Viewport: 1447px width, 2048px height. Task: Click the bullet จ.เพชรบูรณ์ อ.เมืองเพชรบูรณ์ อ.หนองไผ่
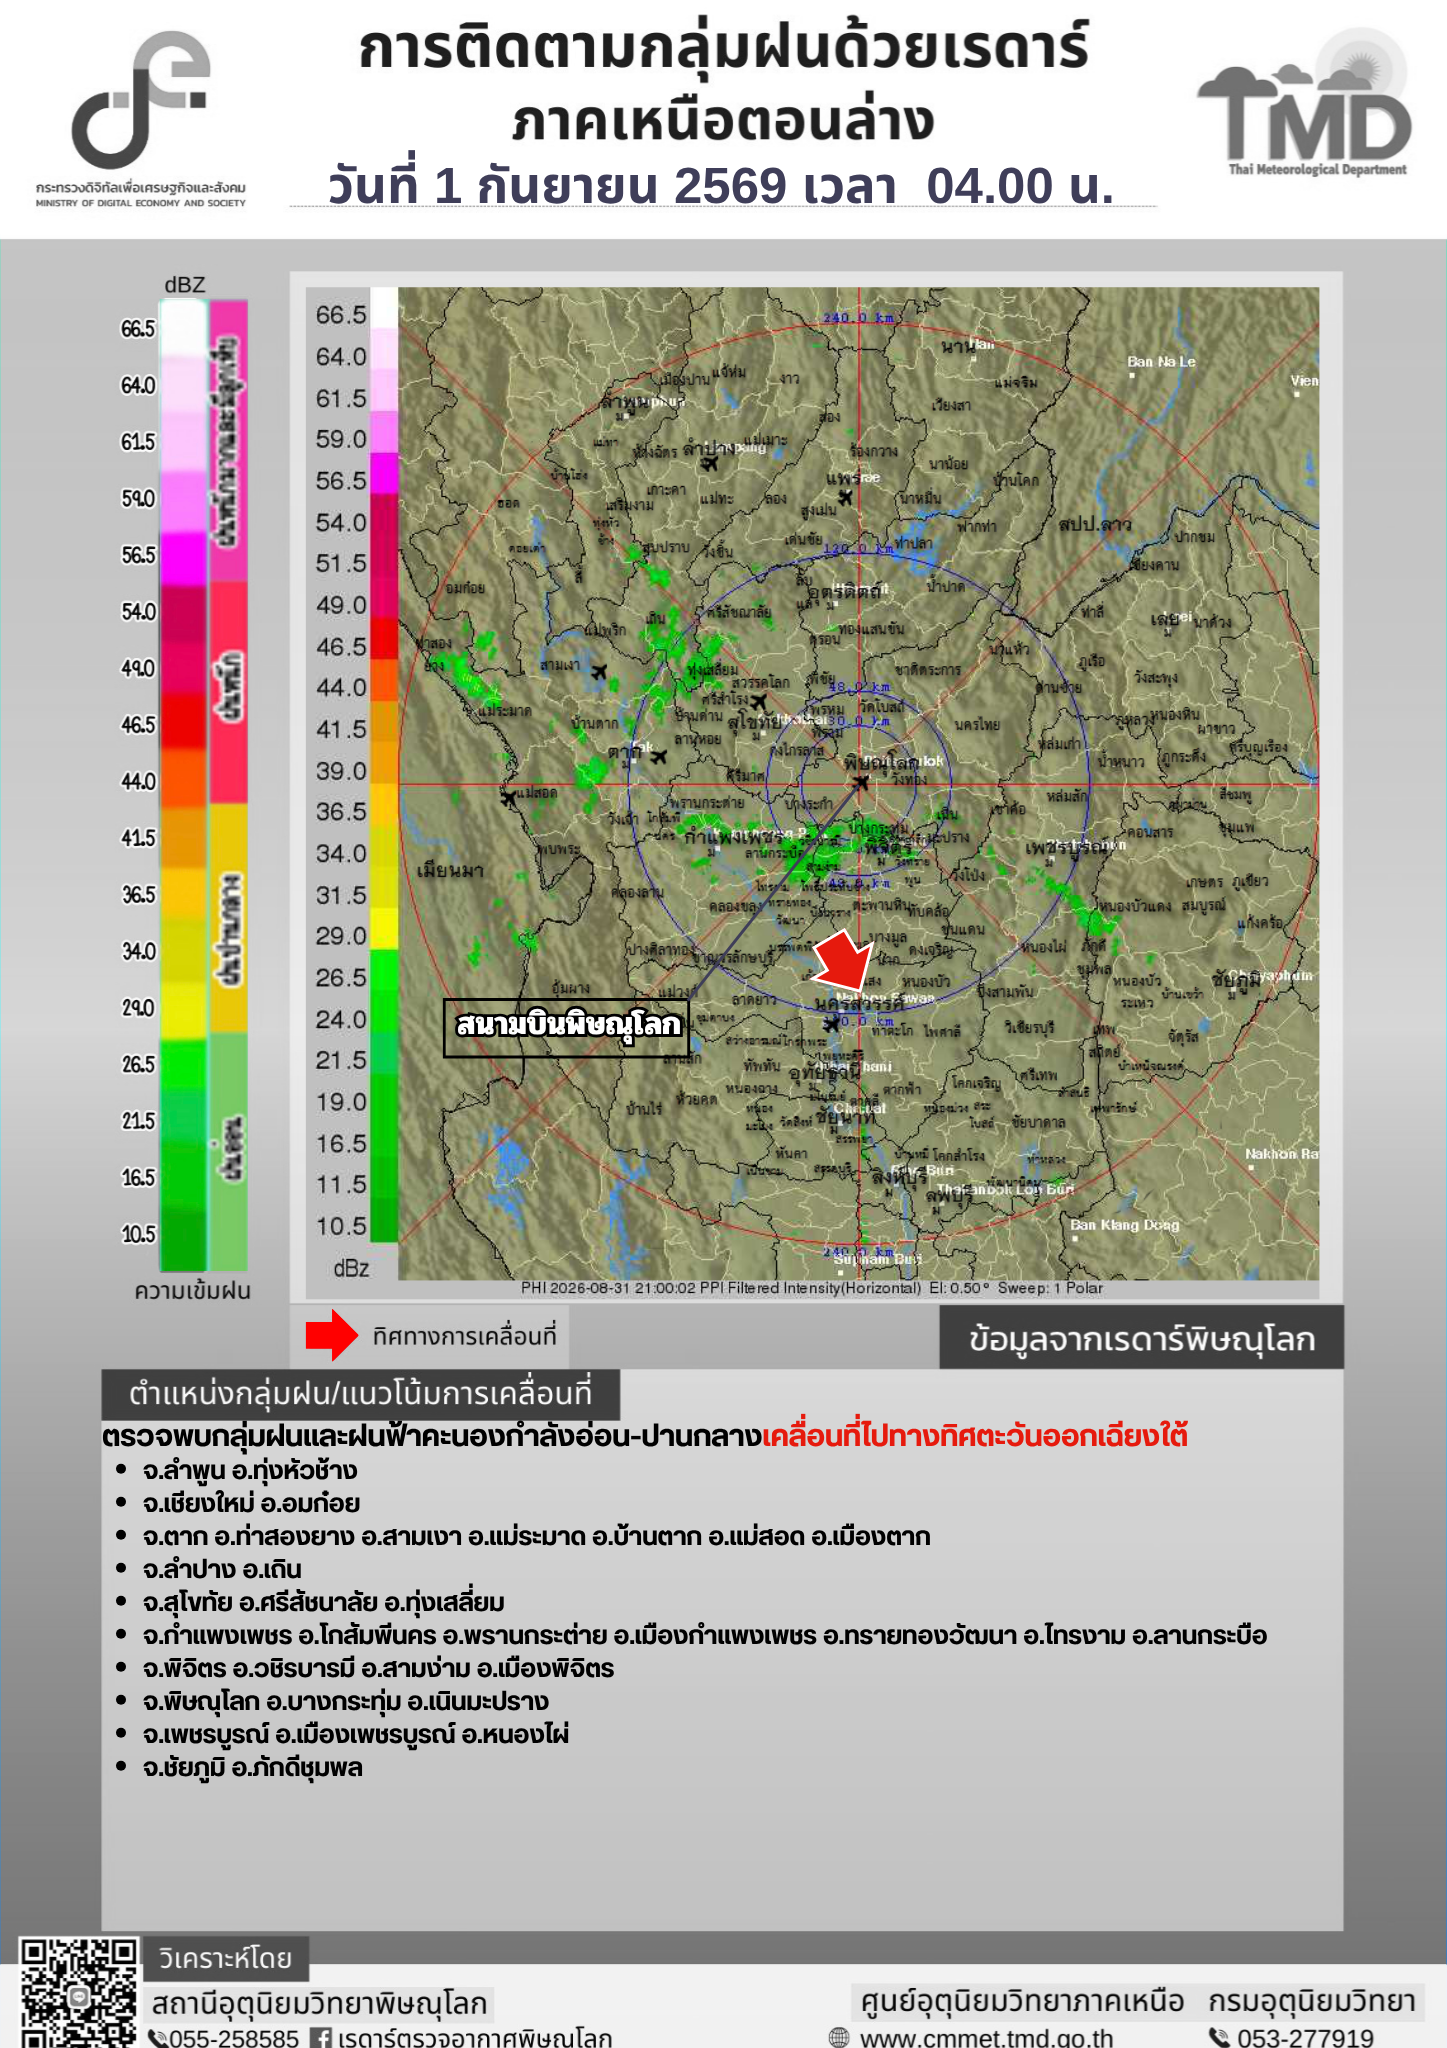tap(356, 1735)
